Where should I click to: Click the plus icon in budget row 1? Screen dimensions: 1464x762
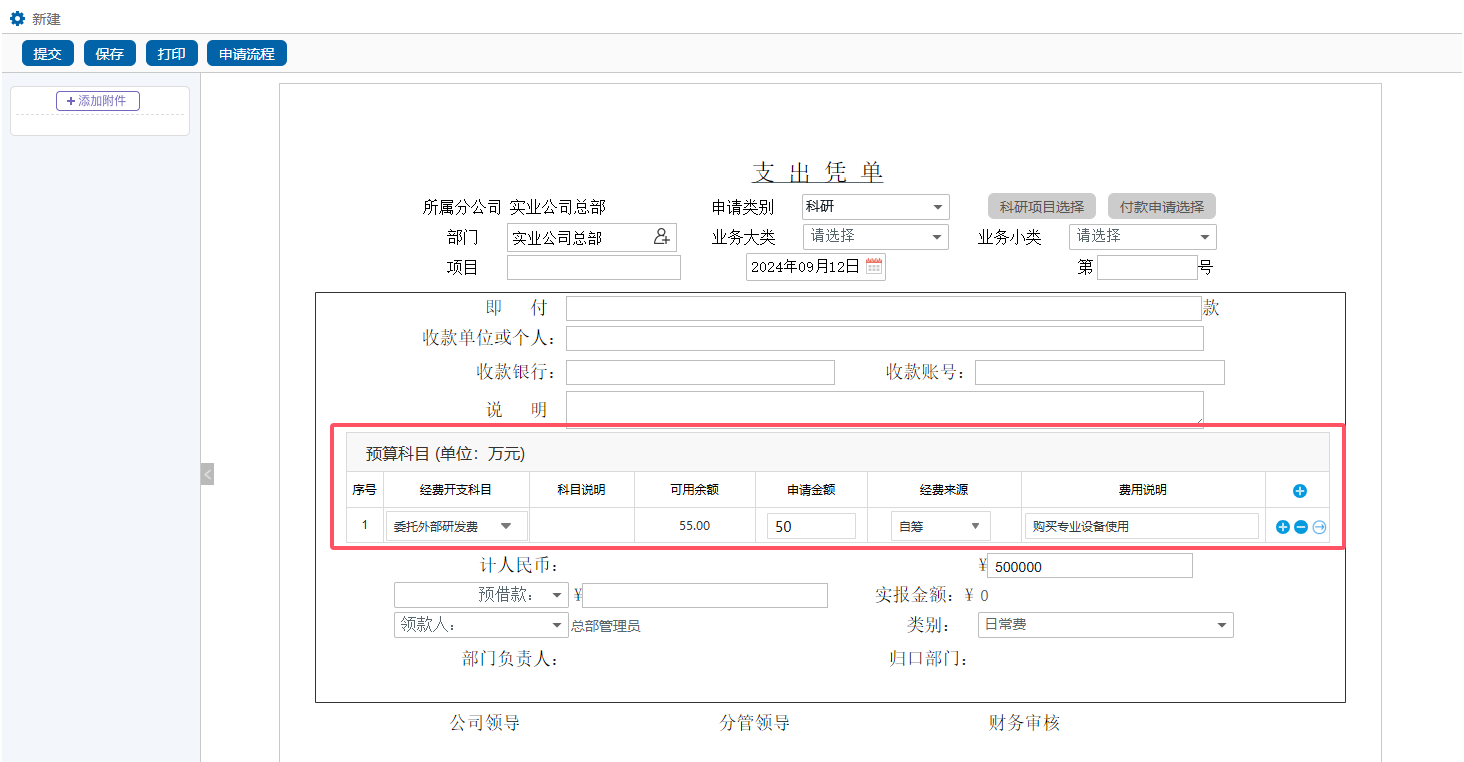(1283, 527)
